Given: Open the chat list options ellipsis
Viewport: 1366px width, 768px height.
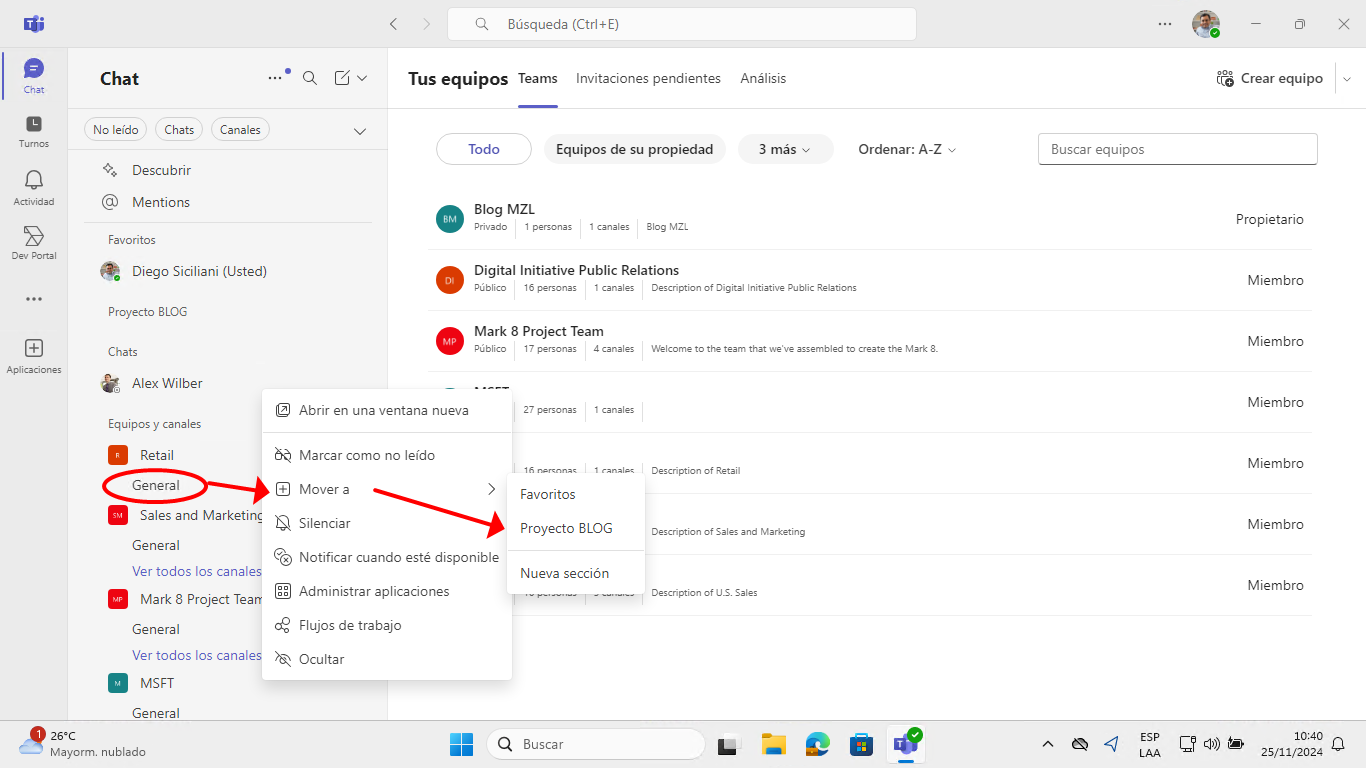Looking at the screenshot, I should click(275, 78).
